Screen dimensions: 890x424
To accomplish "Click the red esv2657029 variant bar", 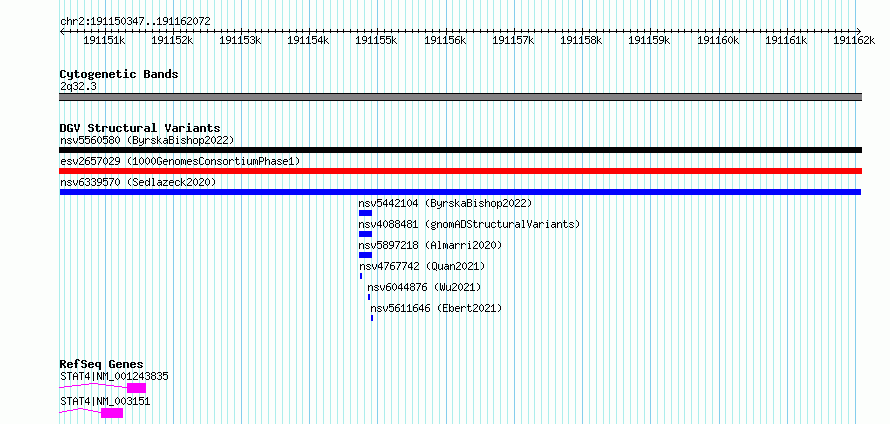I will point(460,171).
